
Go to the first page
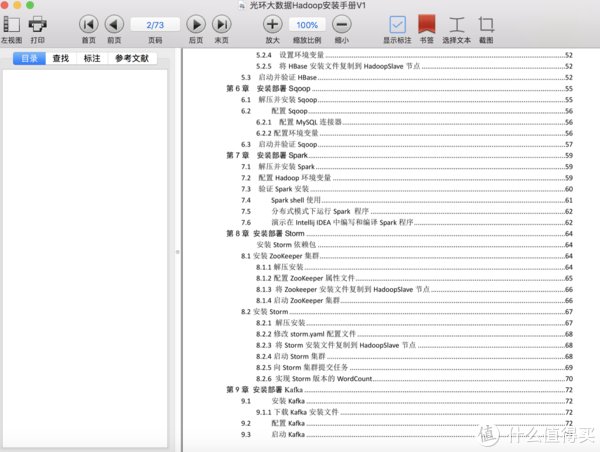(88, 24)
